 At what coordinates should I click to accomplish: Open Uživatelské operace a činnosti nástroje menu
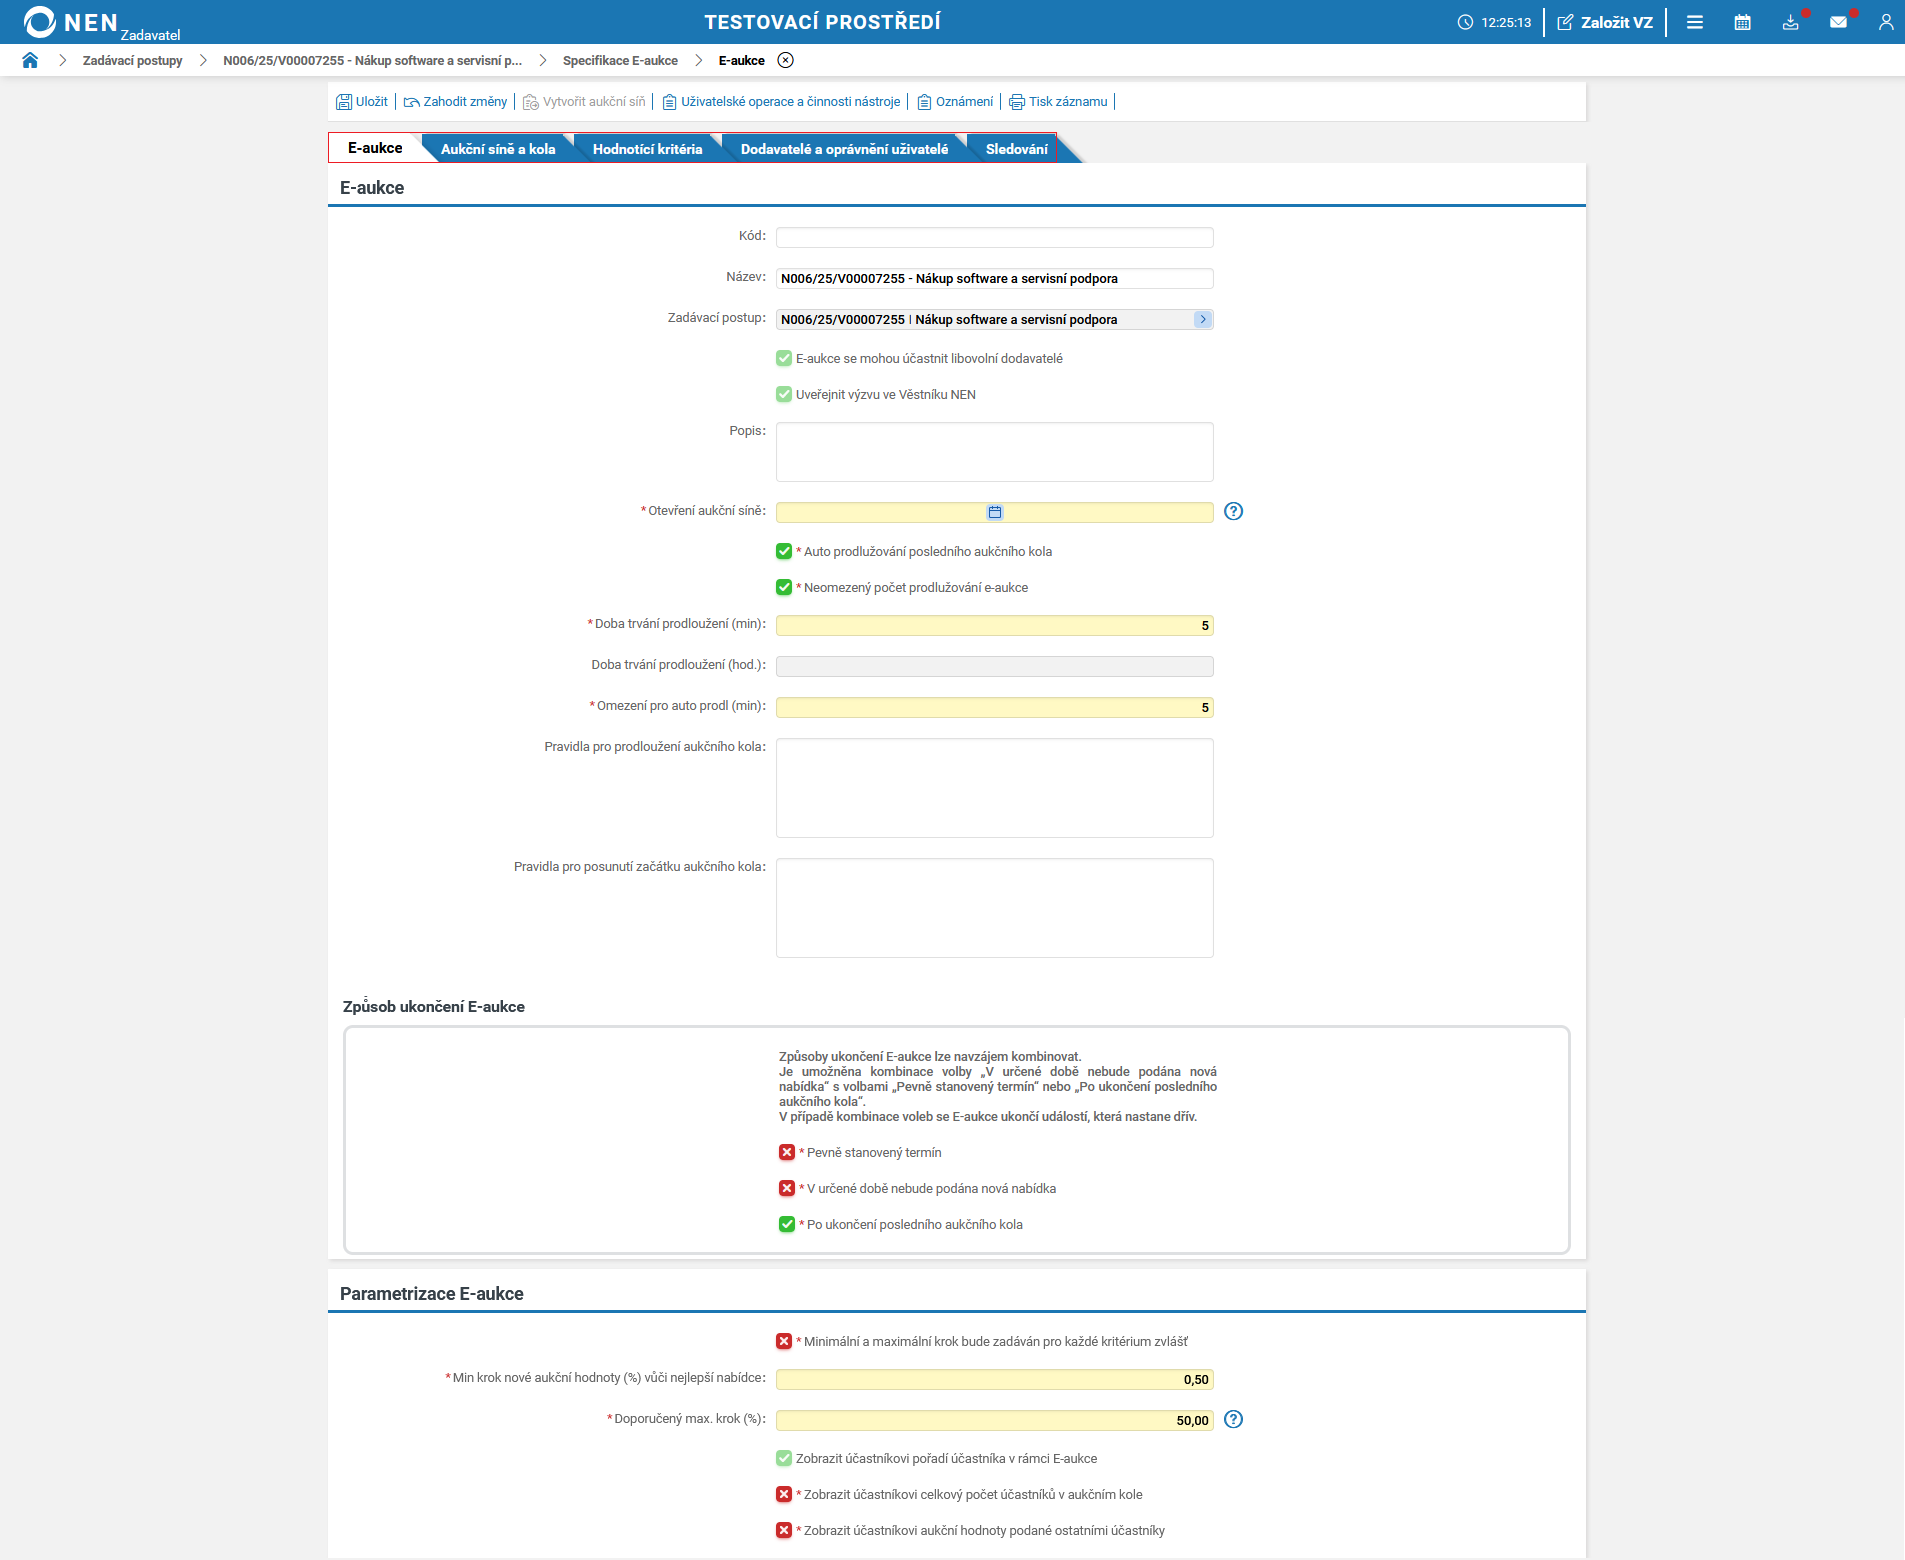[781, 101]
